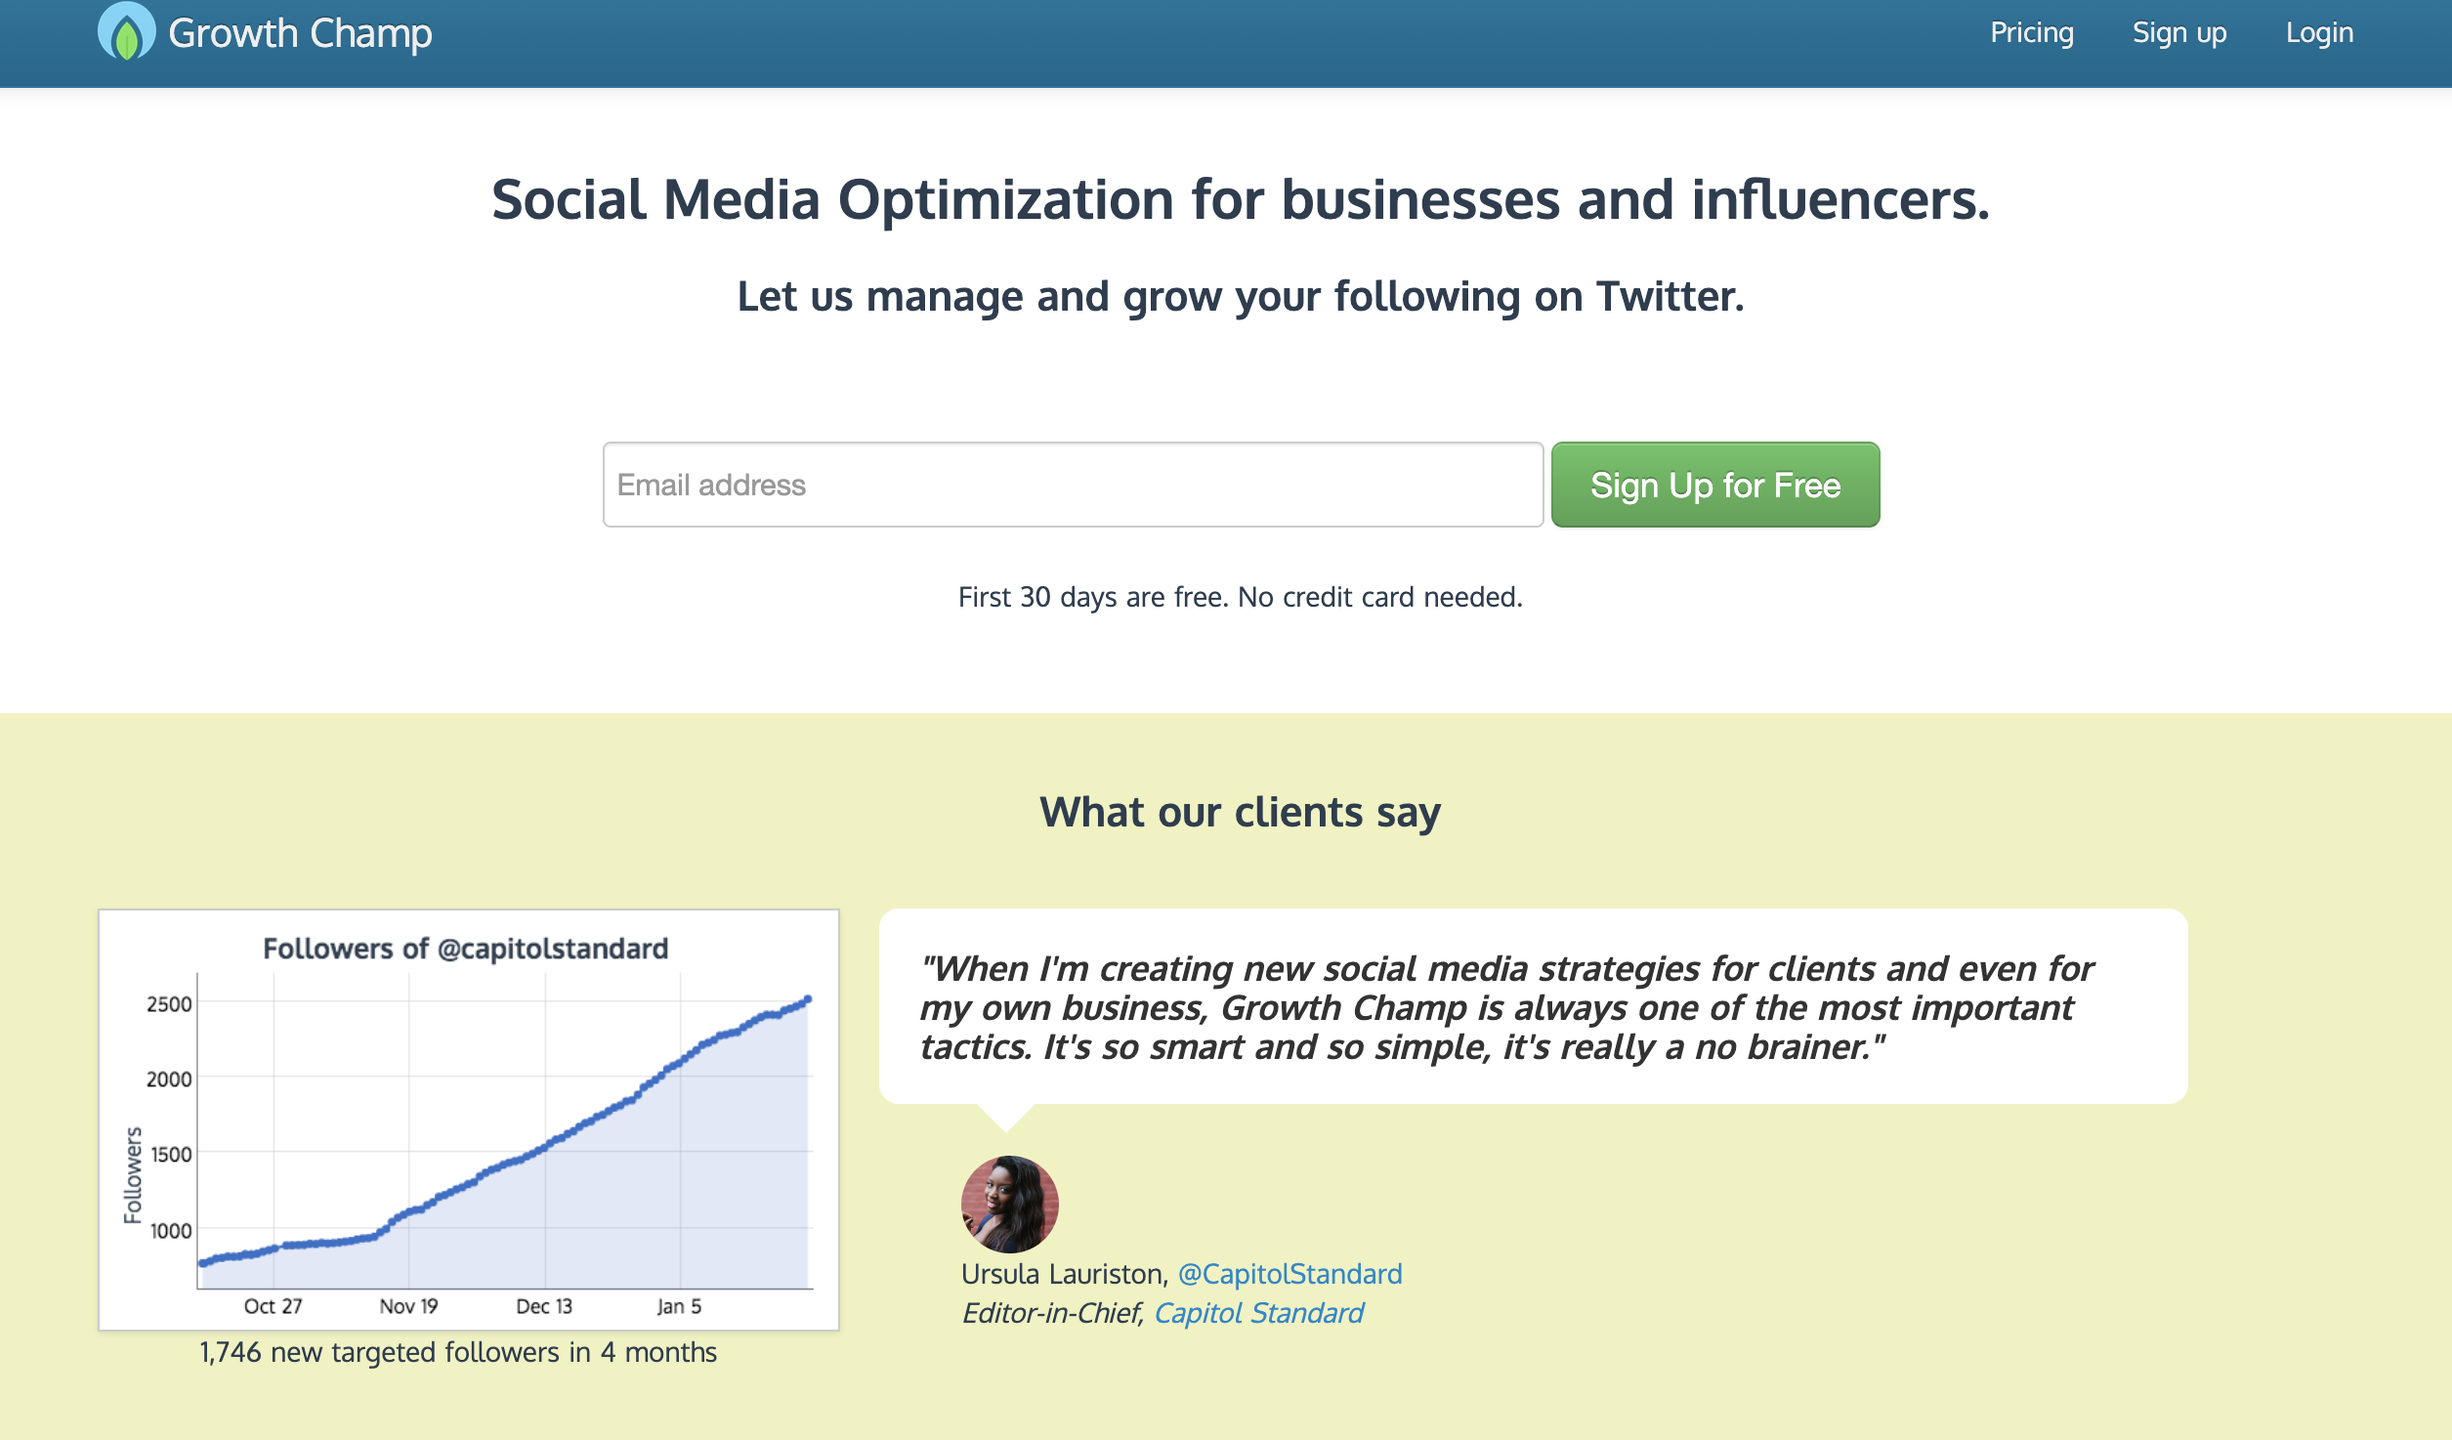Click the Nov 19 axis label

coord(409,1306)
